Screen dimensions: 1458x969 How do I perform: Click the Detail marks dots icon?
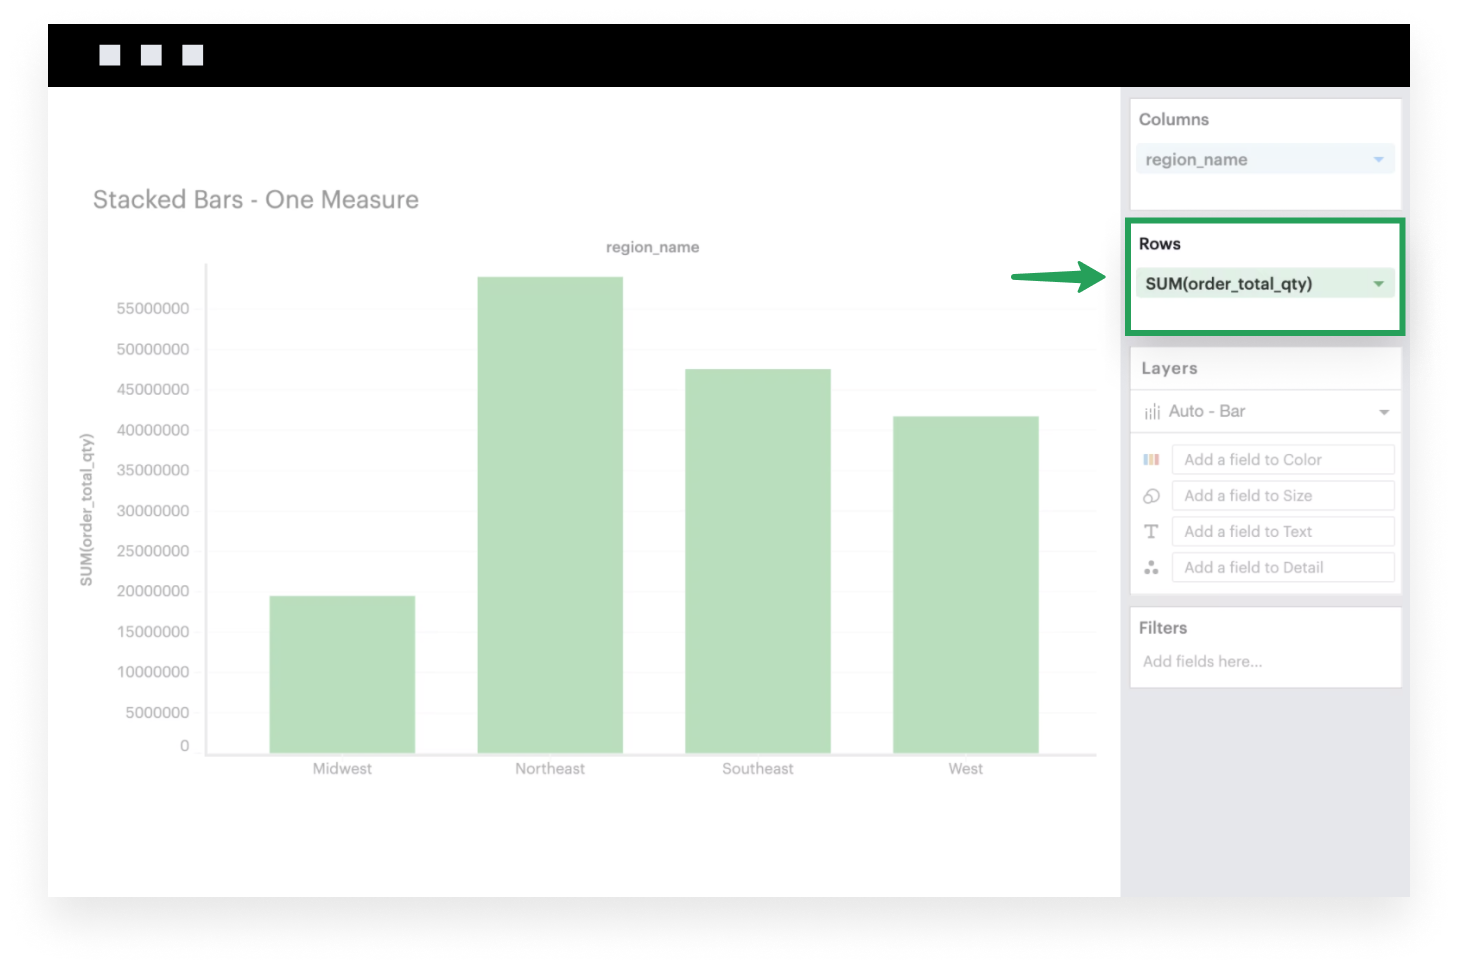[x=1151, y=568]
